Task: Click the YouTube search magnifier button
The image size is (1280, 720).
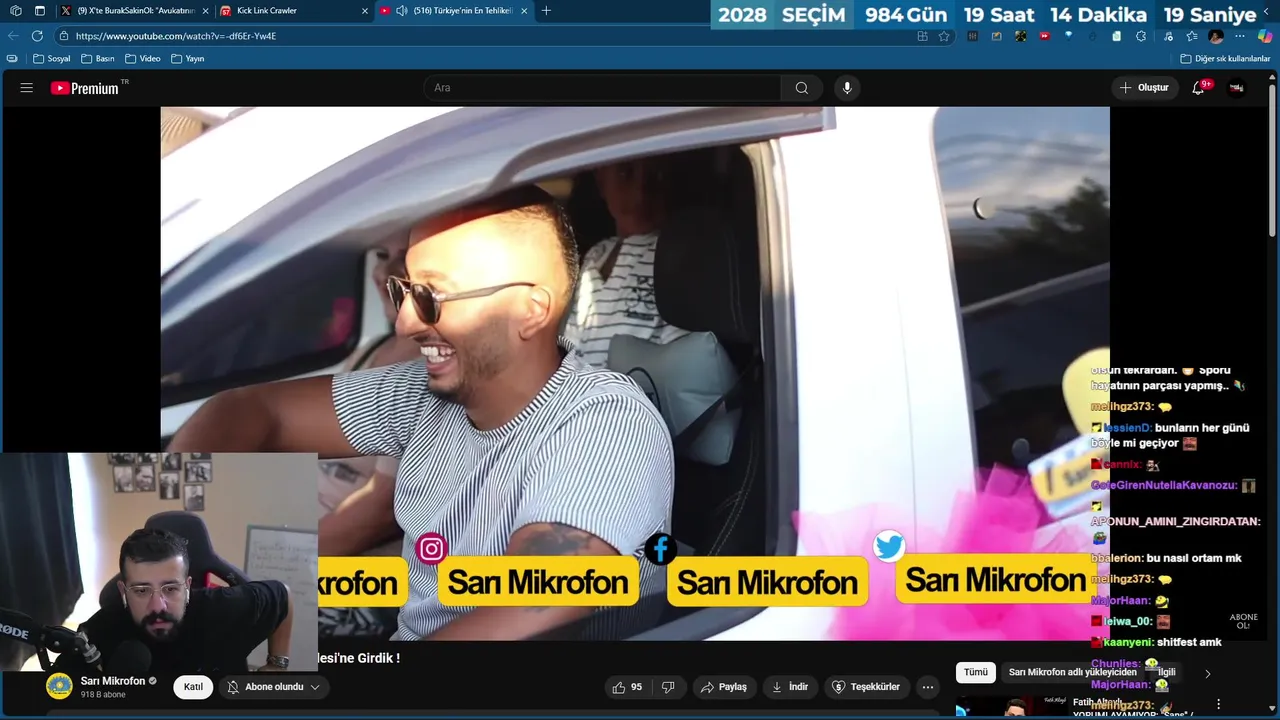Action: pos(802,88)
